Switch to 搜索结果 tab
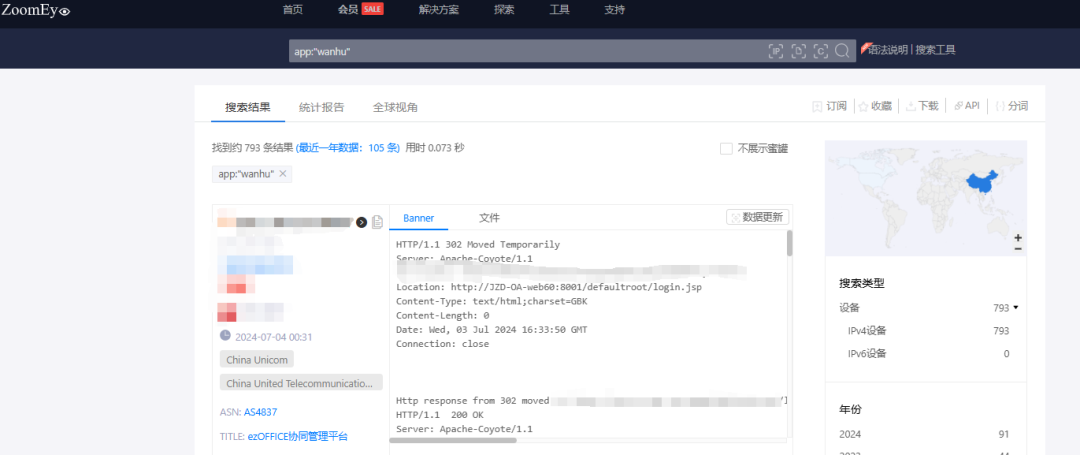The width and height of the screenshot is (1080, 455). tap(247, 107)
